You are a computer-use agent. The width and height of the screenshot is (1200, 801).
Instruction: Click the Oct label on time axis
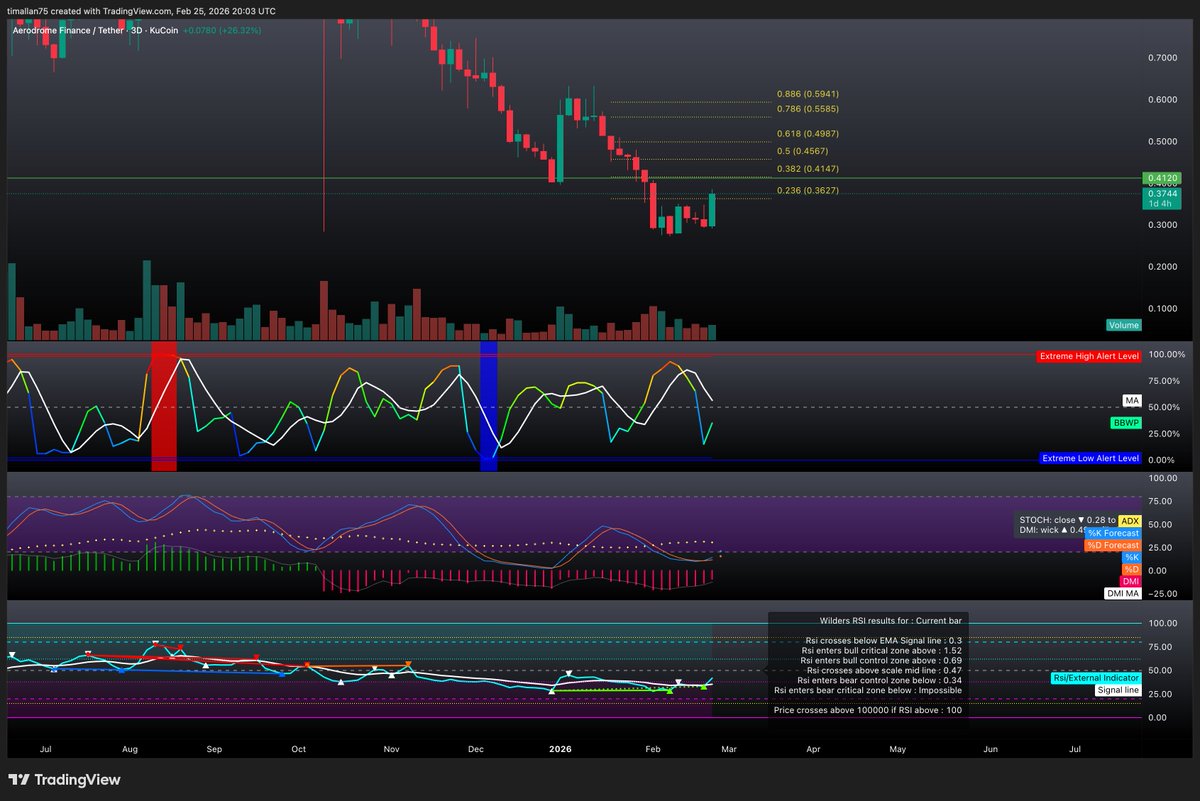pos(299,747)
